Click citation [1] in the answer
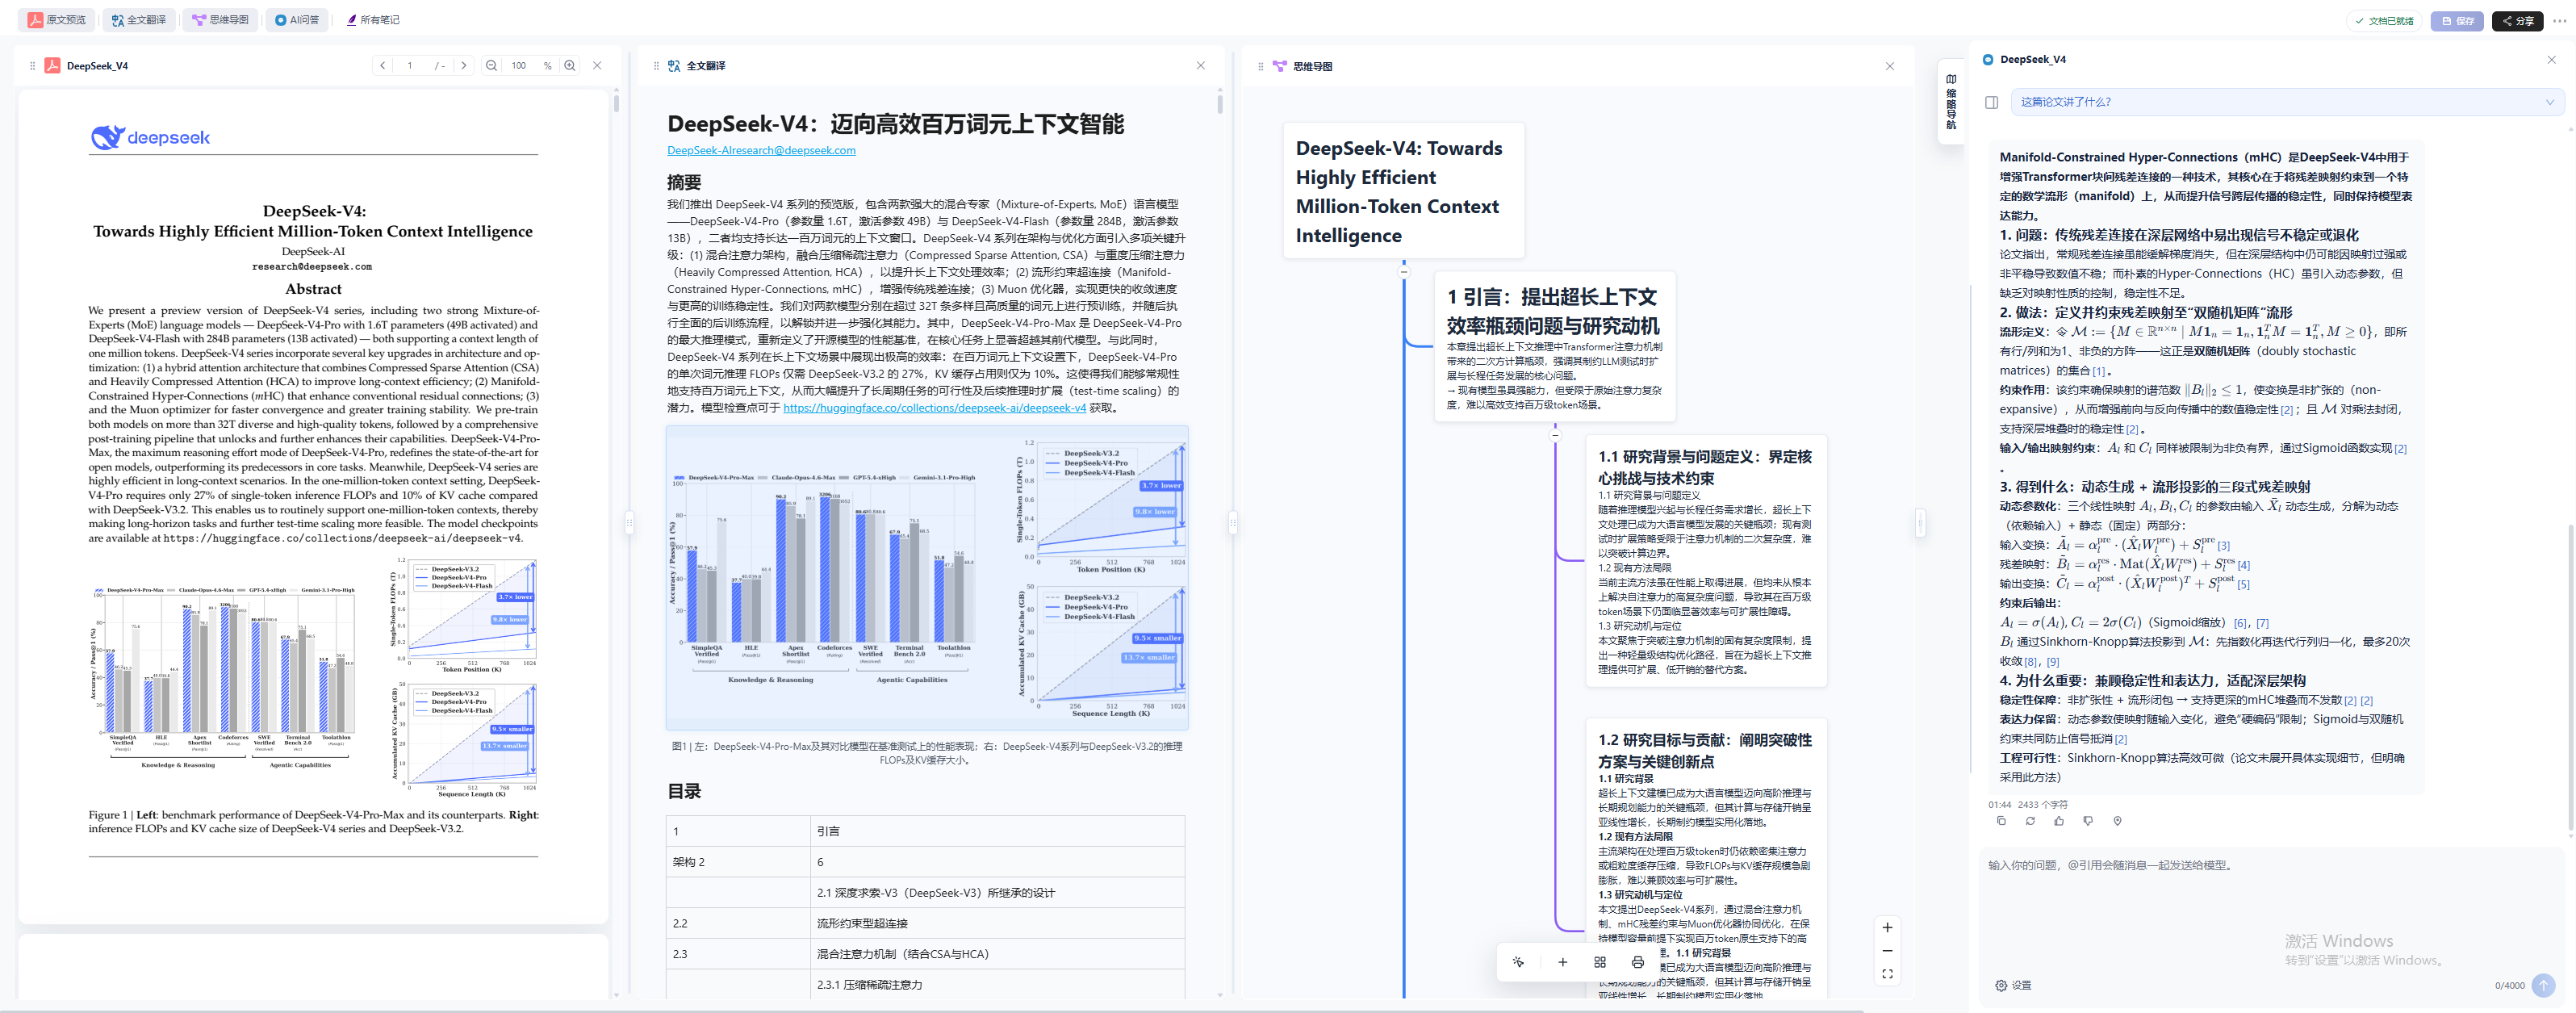 tap(2099, 371)
